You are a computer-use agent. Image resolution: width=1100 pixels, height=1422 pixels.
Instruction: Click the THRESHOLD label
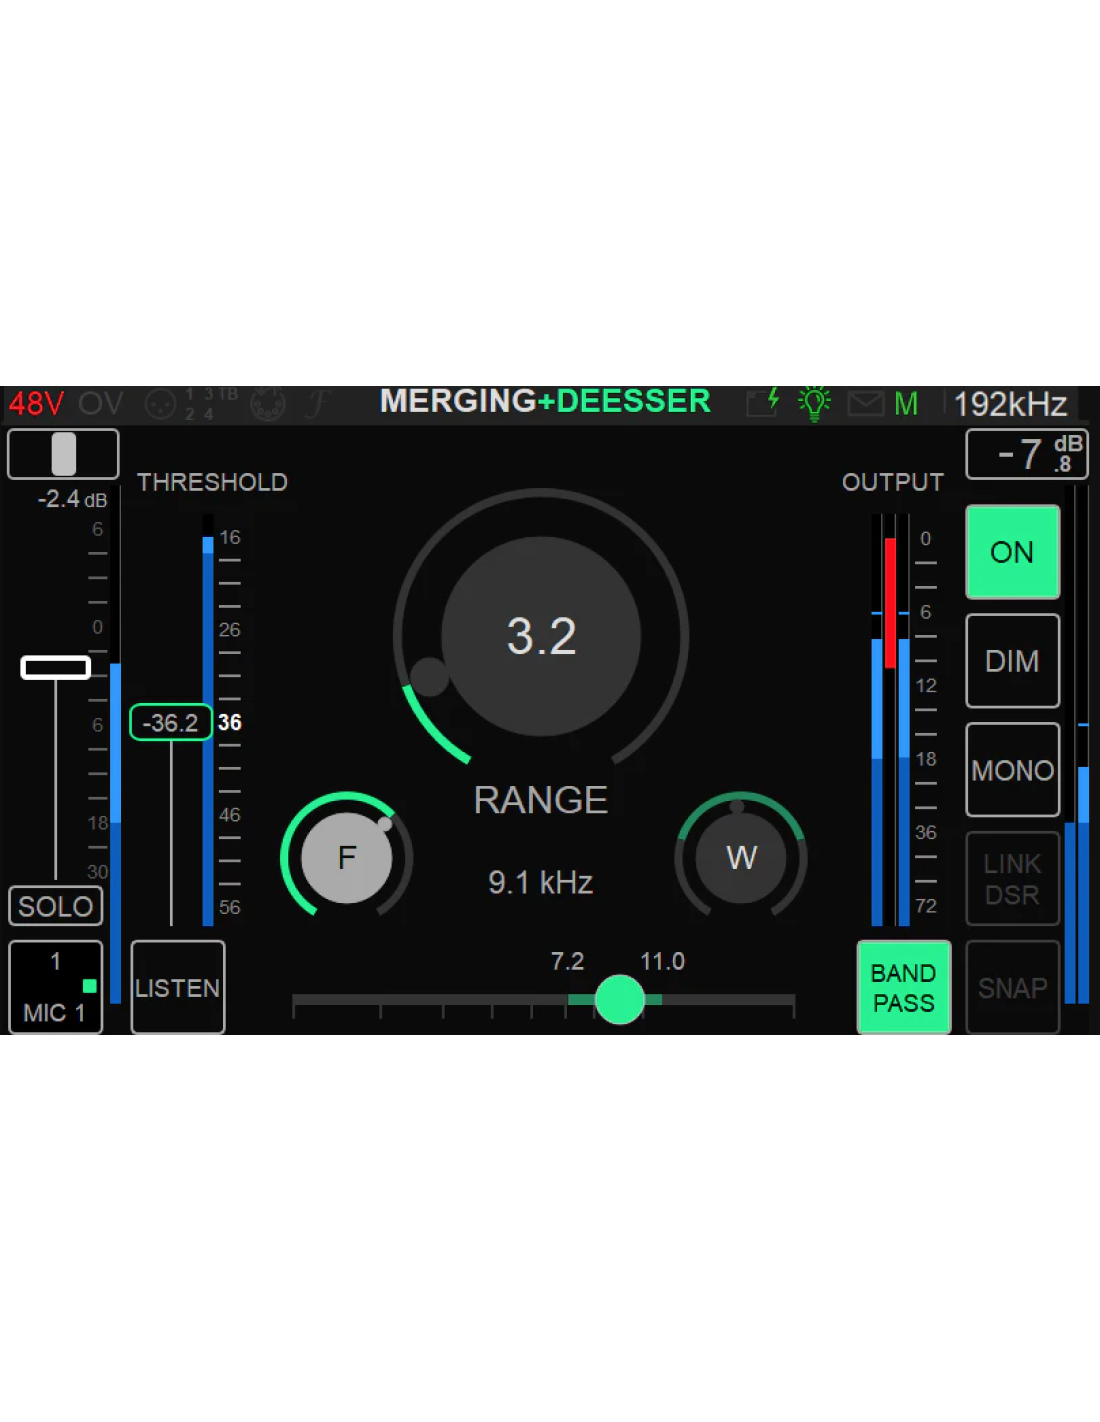(212, 482)
